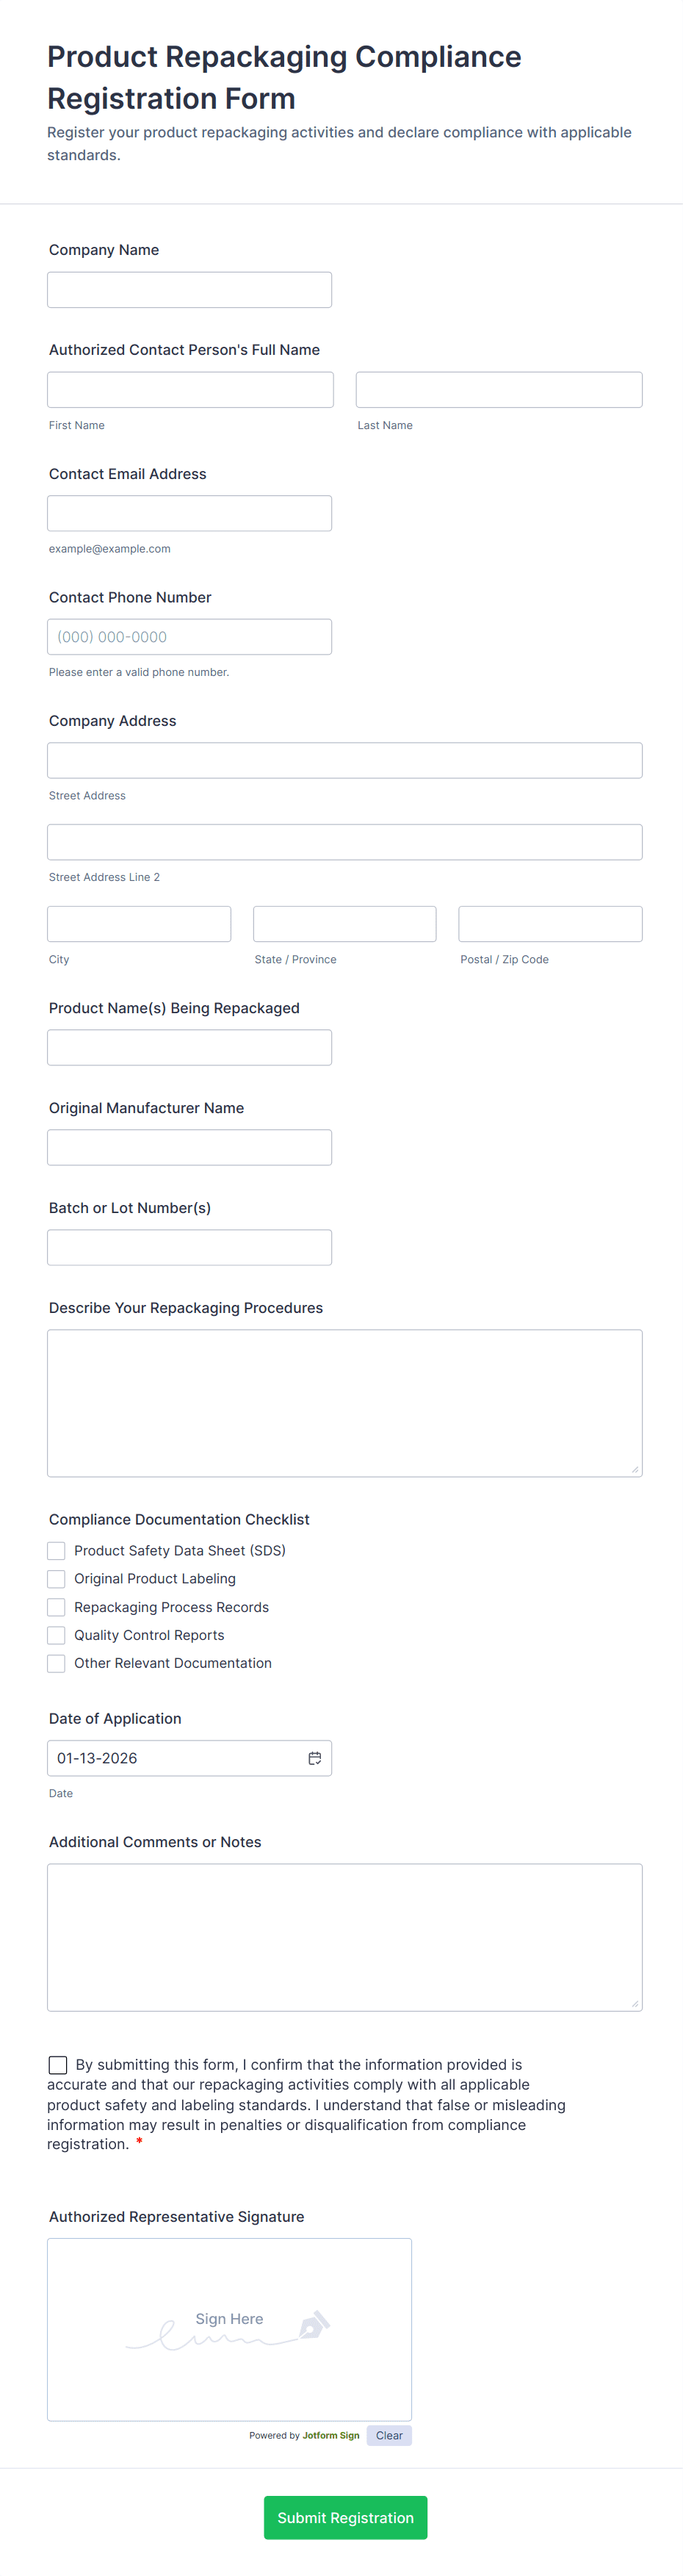Tick the Original Product Labeling checkbox
The height and width of the screenshot is (2576, 683).
pos(56,1578)
